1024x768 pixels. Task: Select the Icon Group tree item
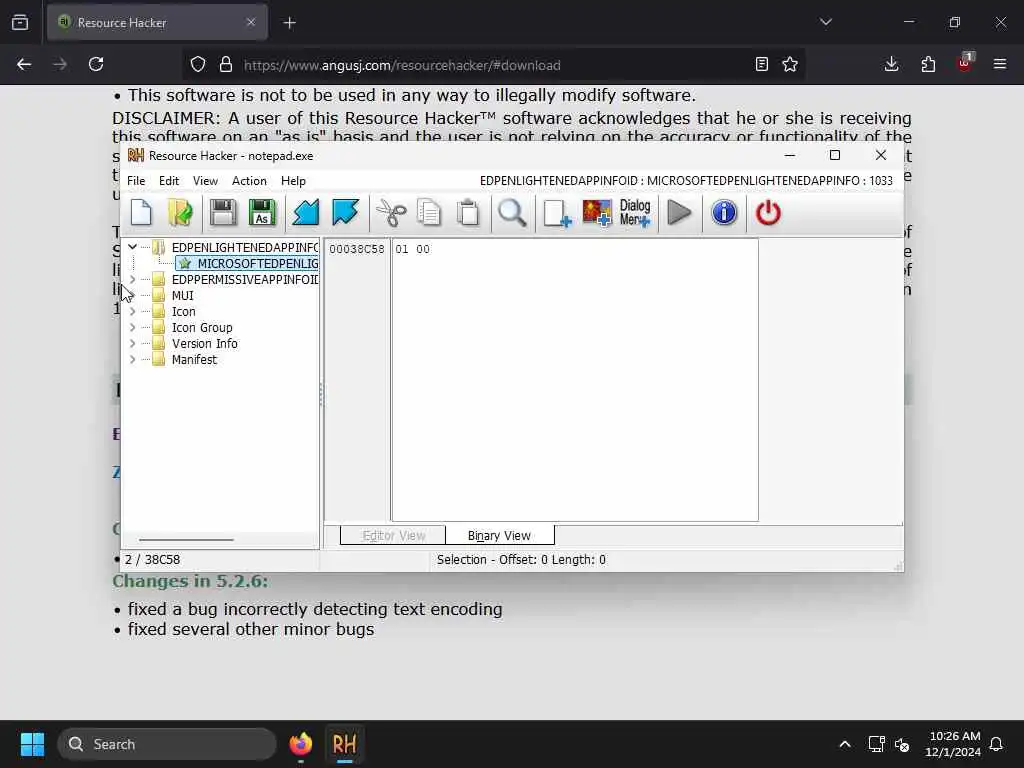tap(202, 327)
